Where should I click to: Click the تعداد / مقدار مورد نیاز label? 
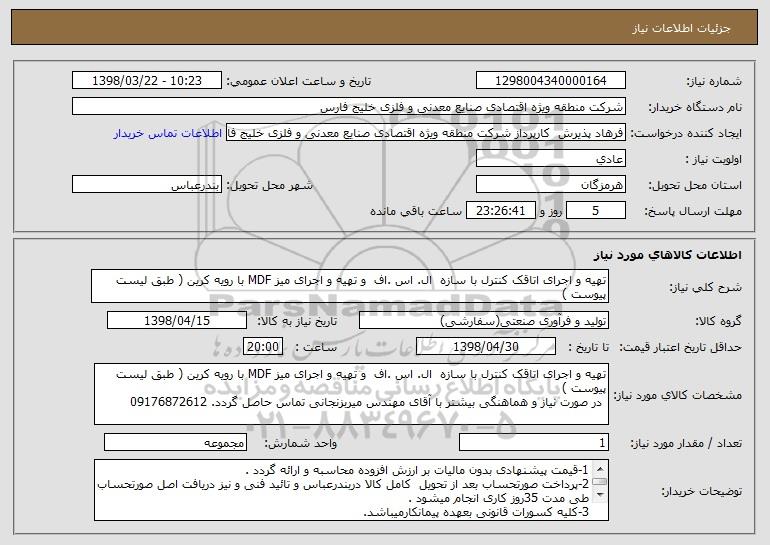[686, 443]
